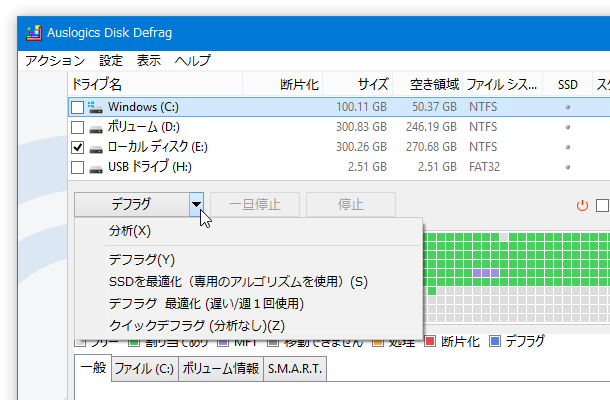
Task: Sort by the SSD column header
Action: pyautogui.click(x=568, y=84)
